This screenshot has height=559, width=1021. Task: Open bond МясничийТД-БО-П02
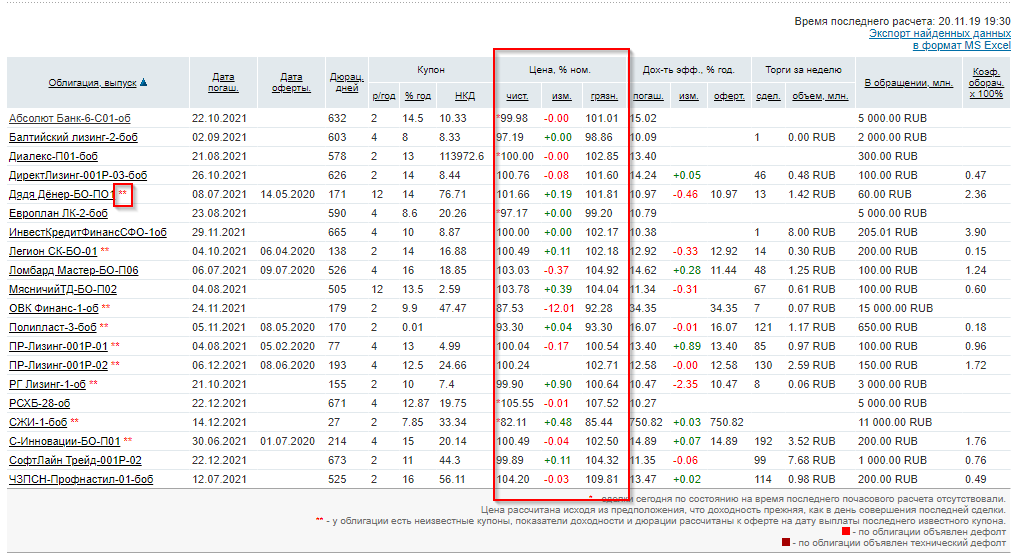[63, 289]
